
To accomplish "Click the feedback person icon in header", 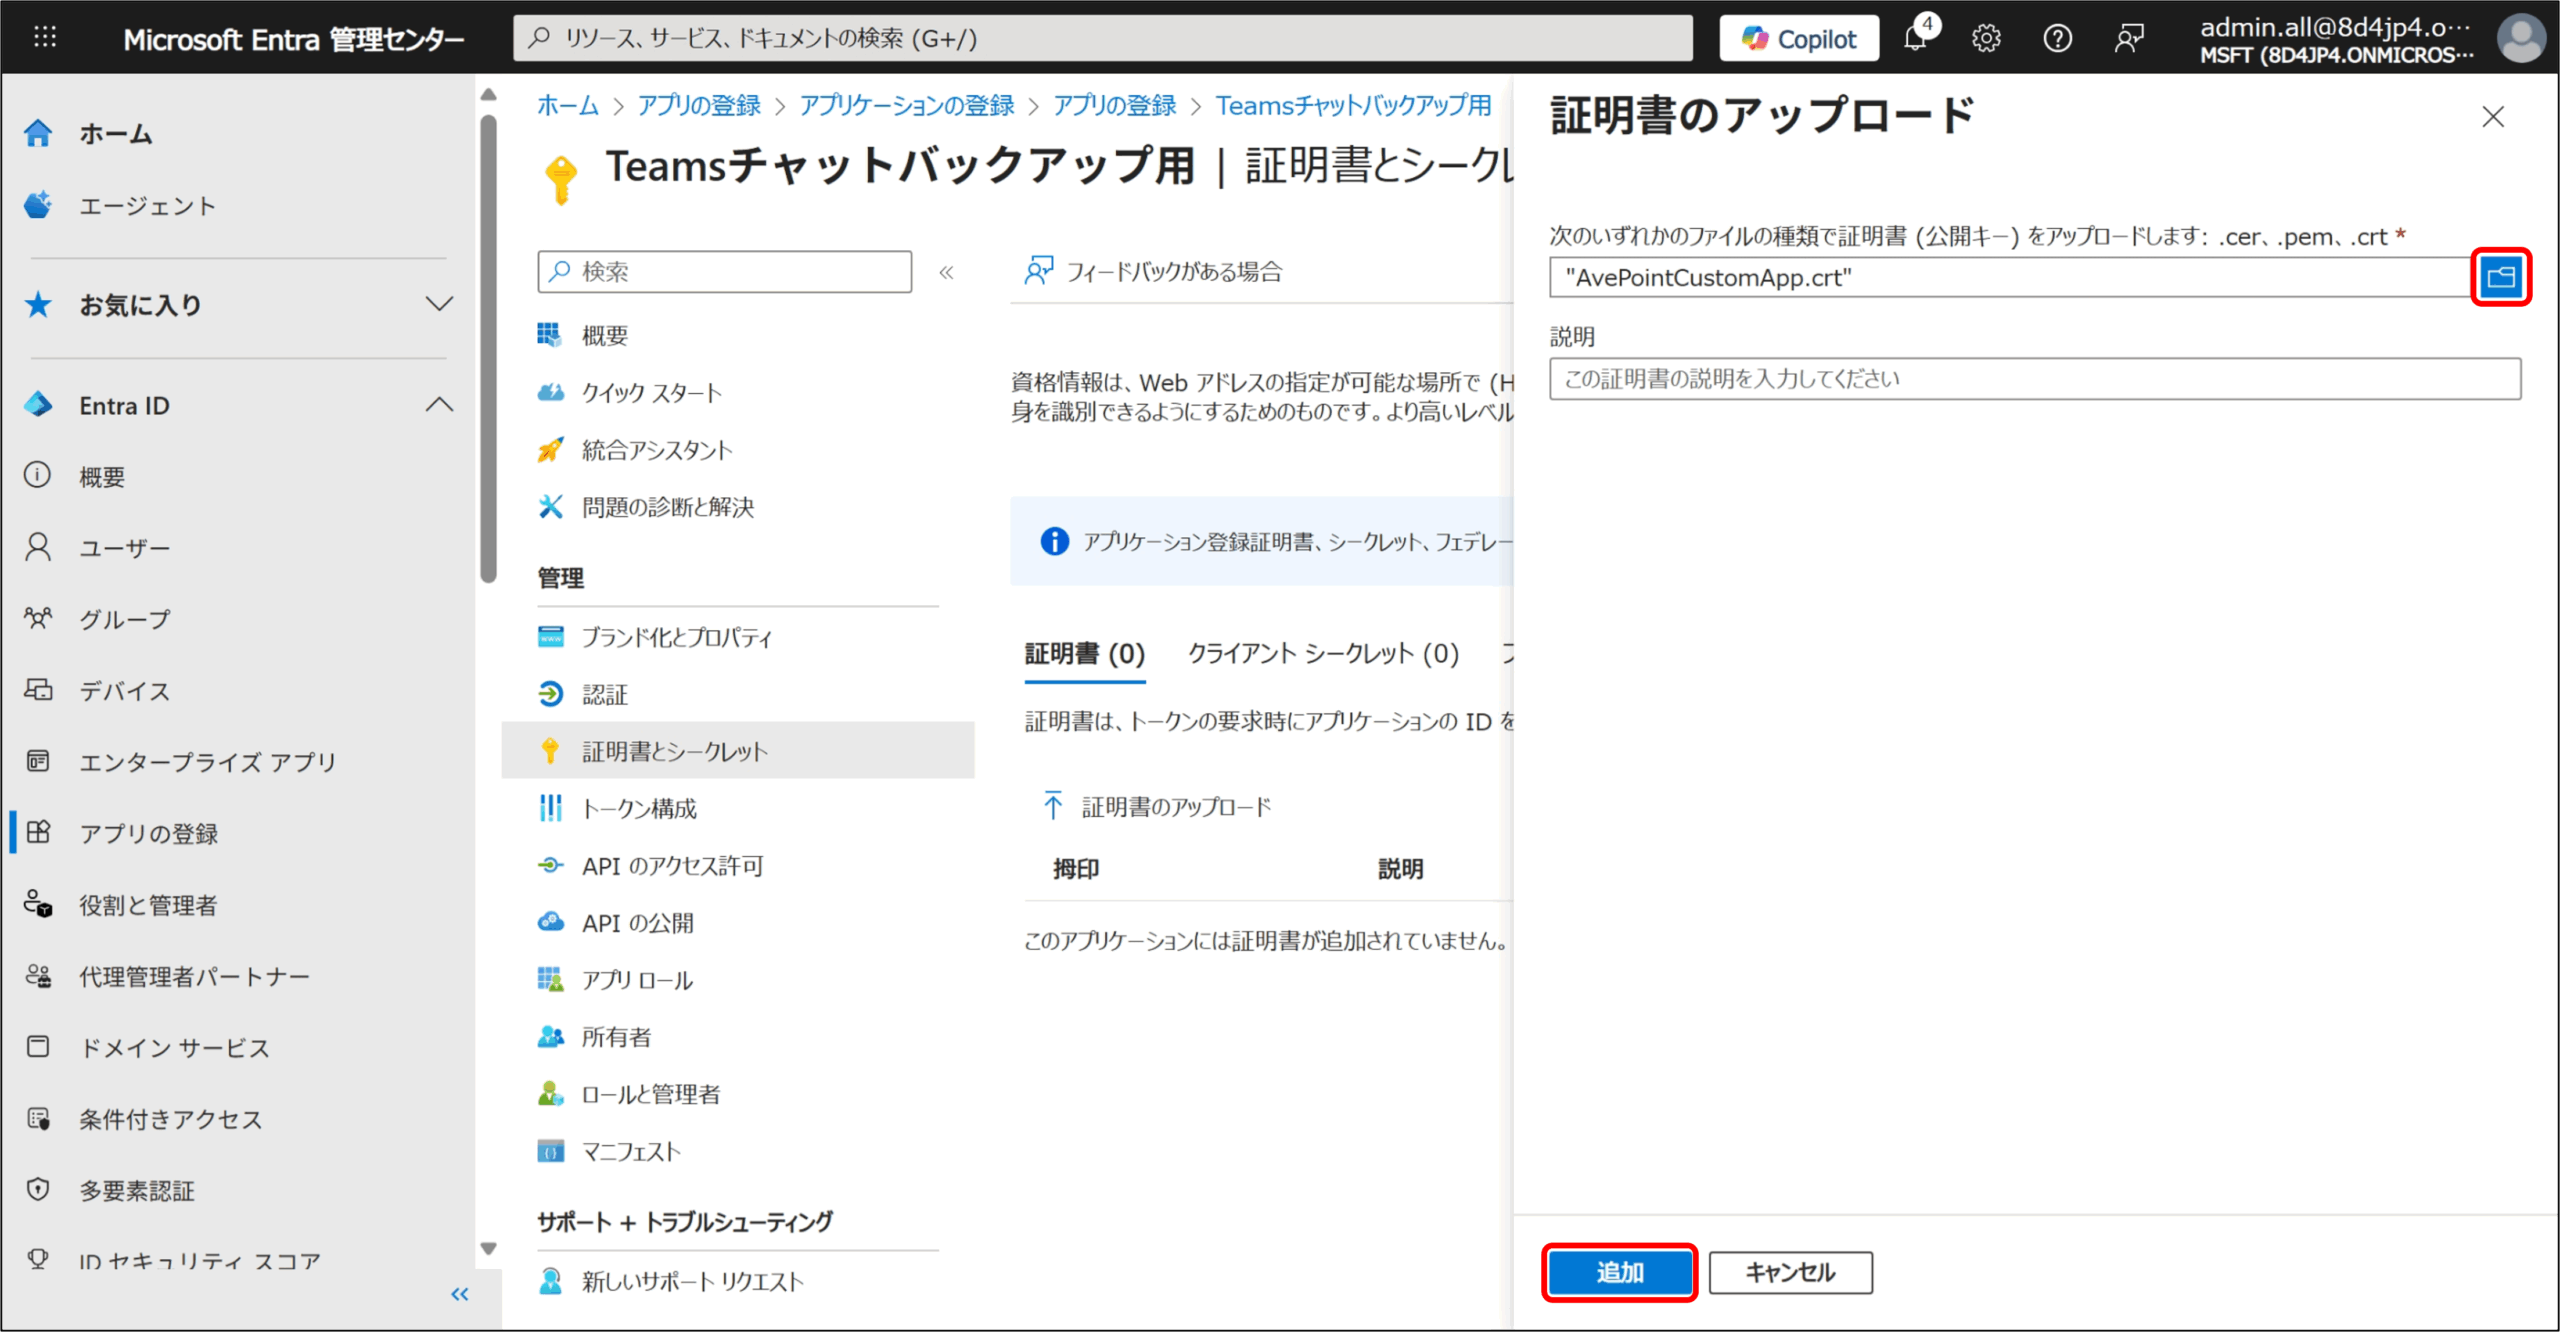I will point(2129,39).
